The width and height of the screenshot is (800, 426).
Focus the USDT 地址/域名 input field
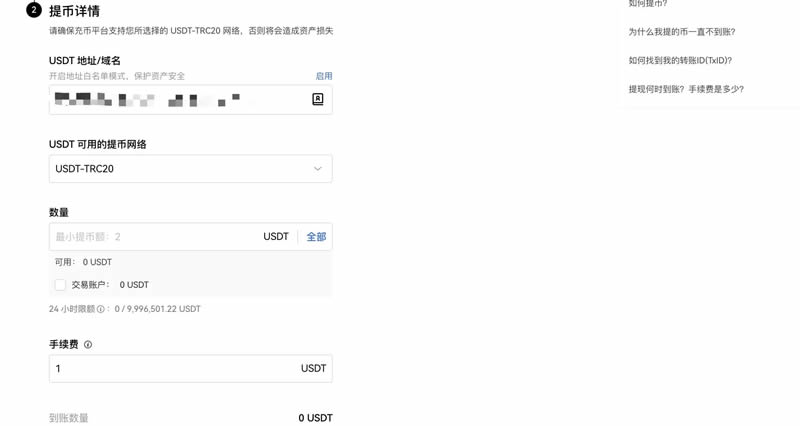click(190, 99)
